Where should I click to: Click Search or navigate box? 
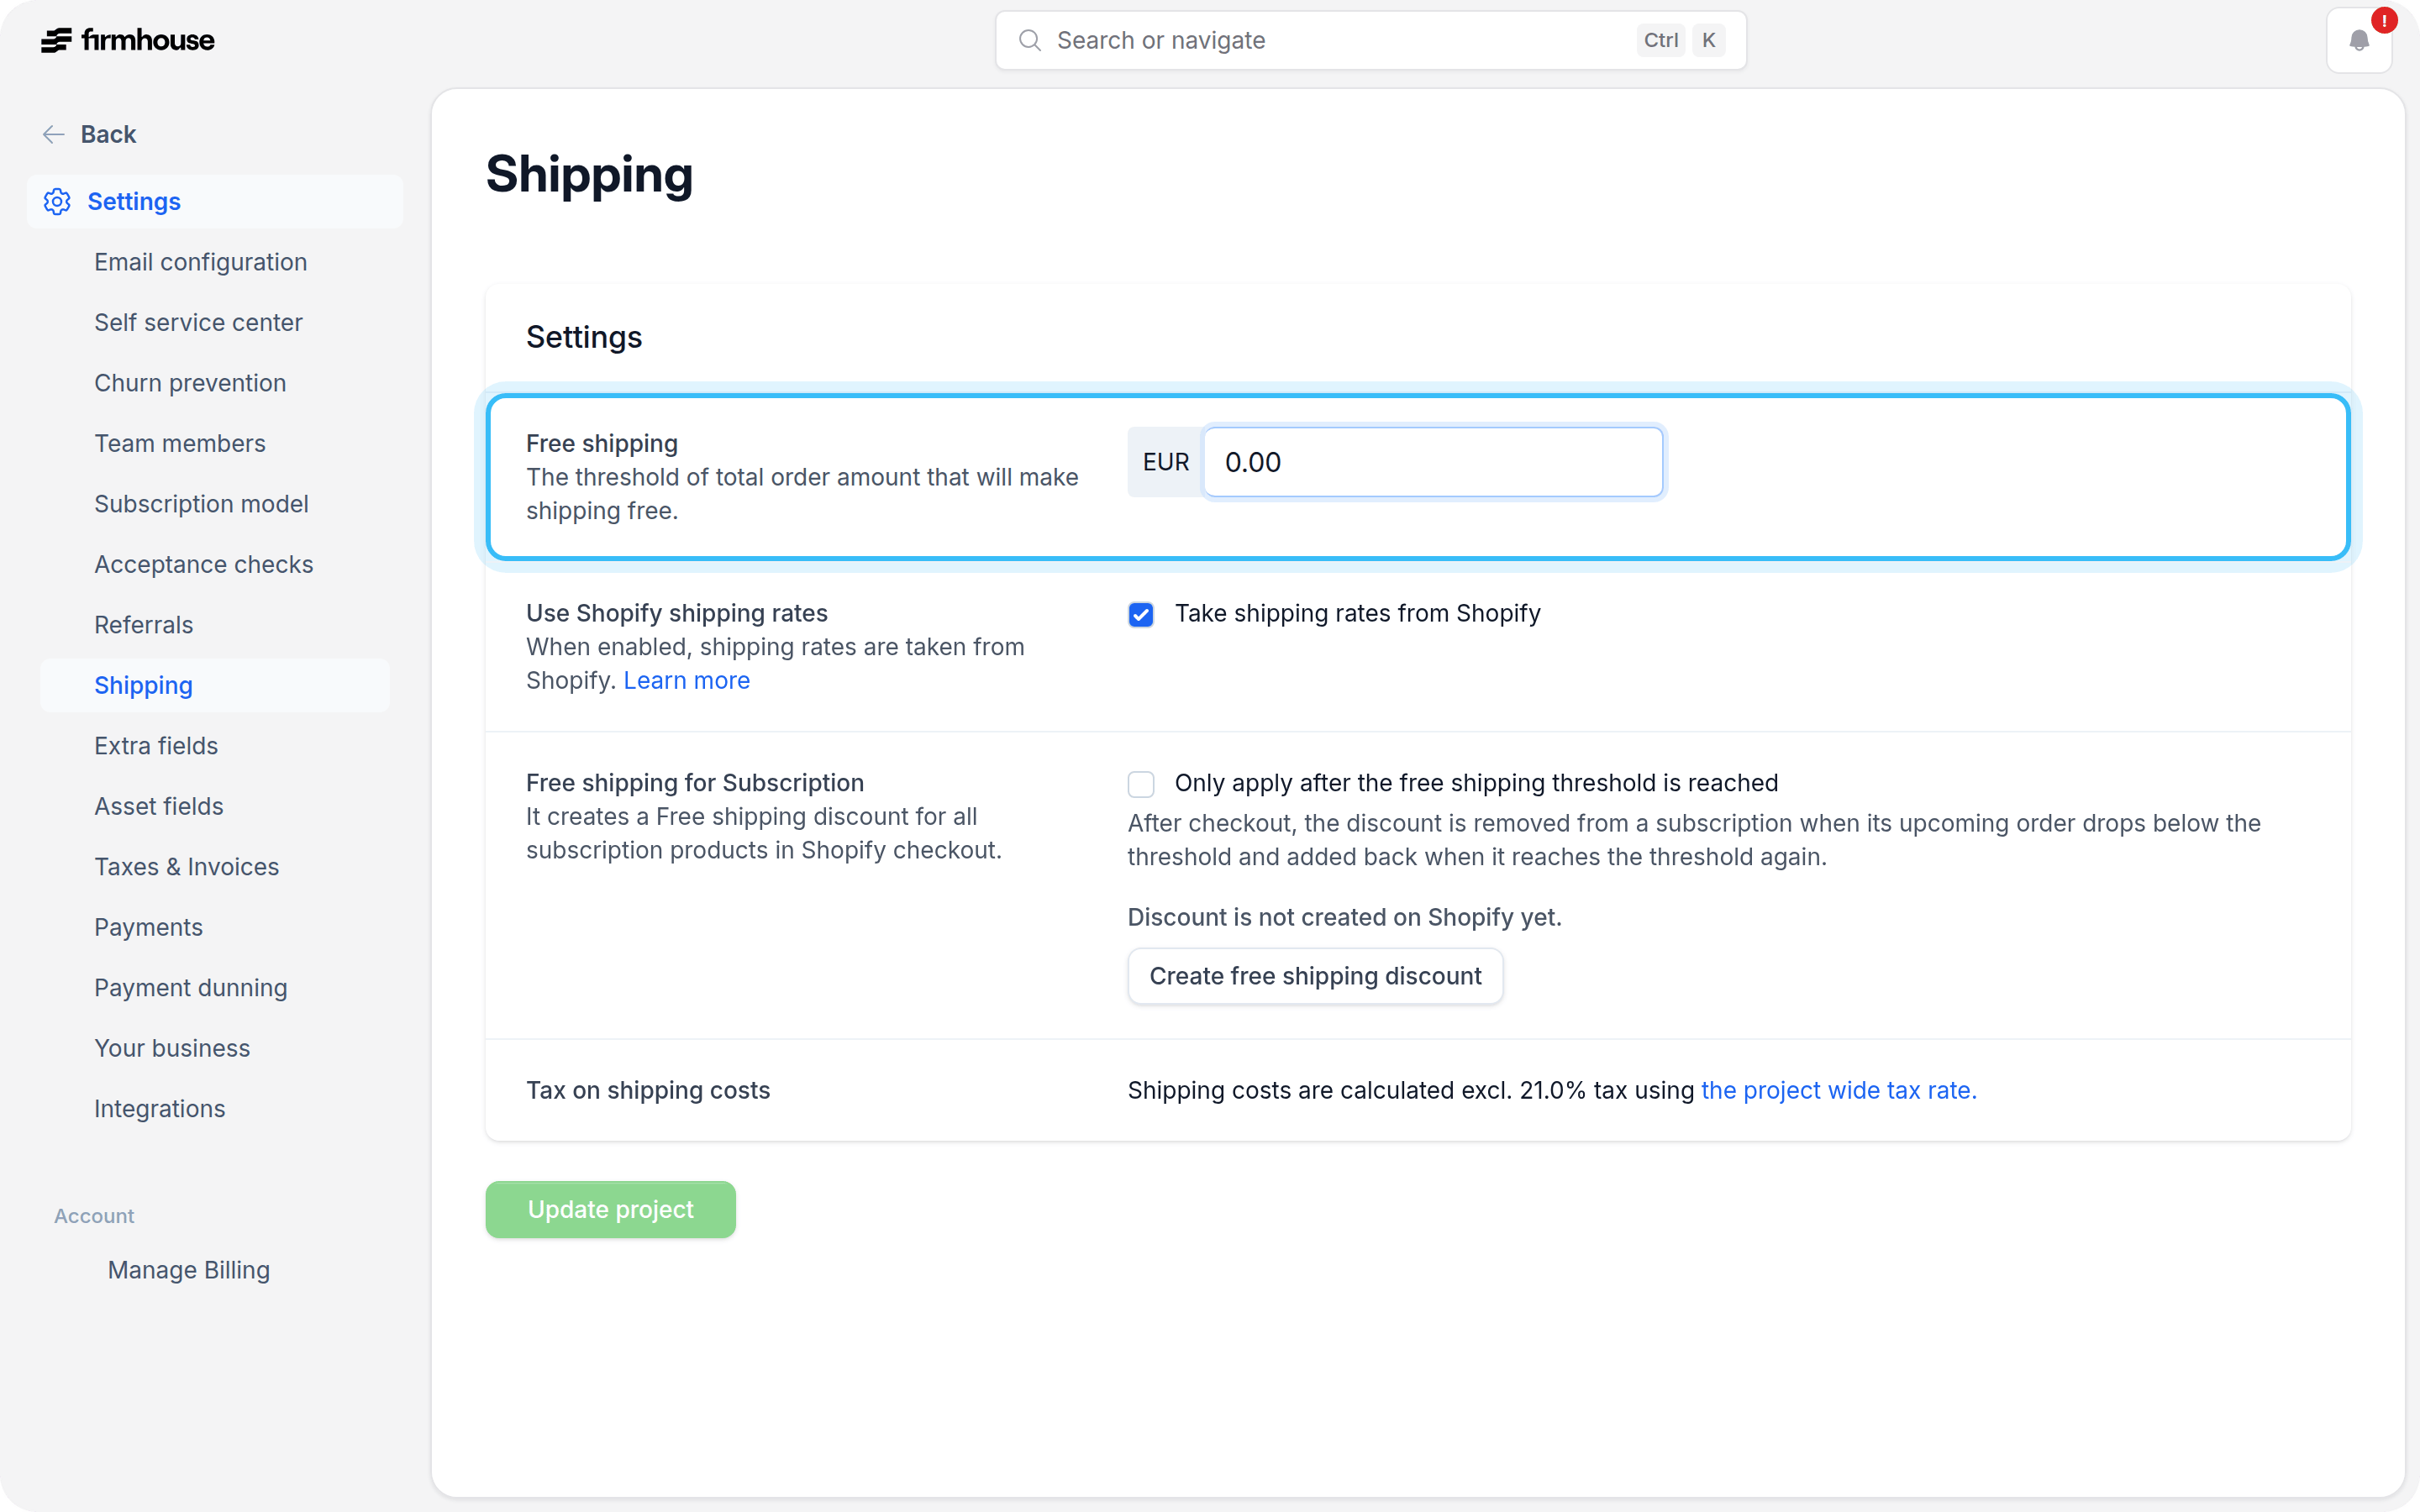pyautogui.click(x=1371, y=40)
